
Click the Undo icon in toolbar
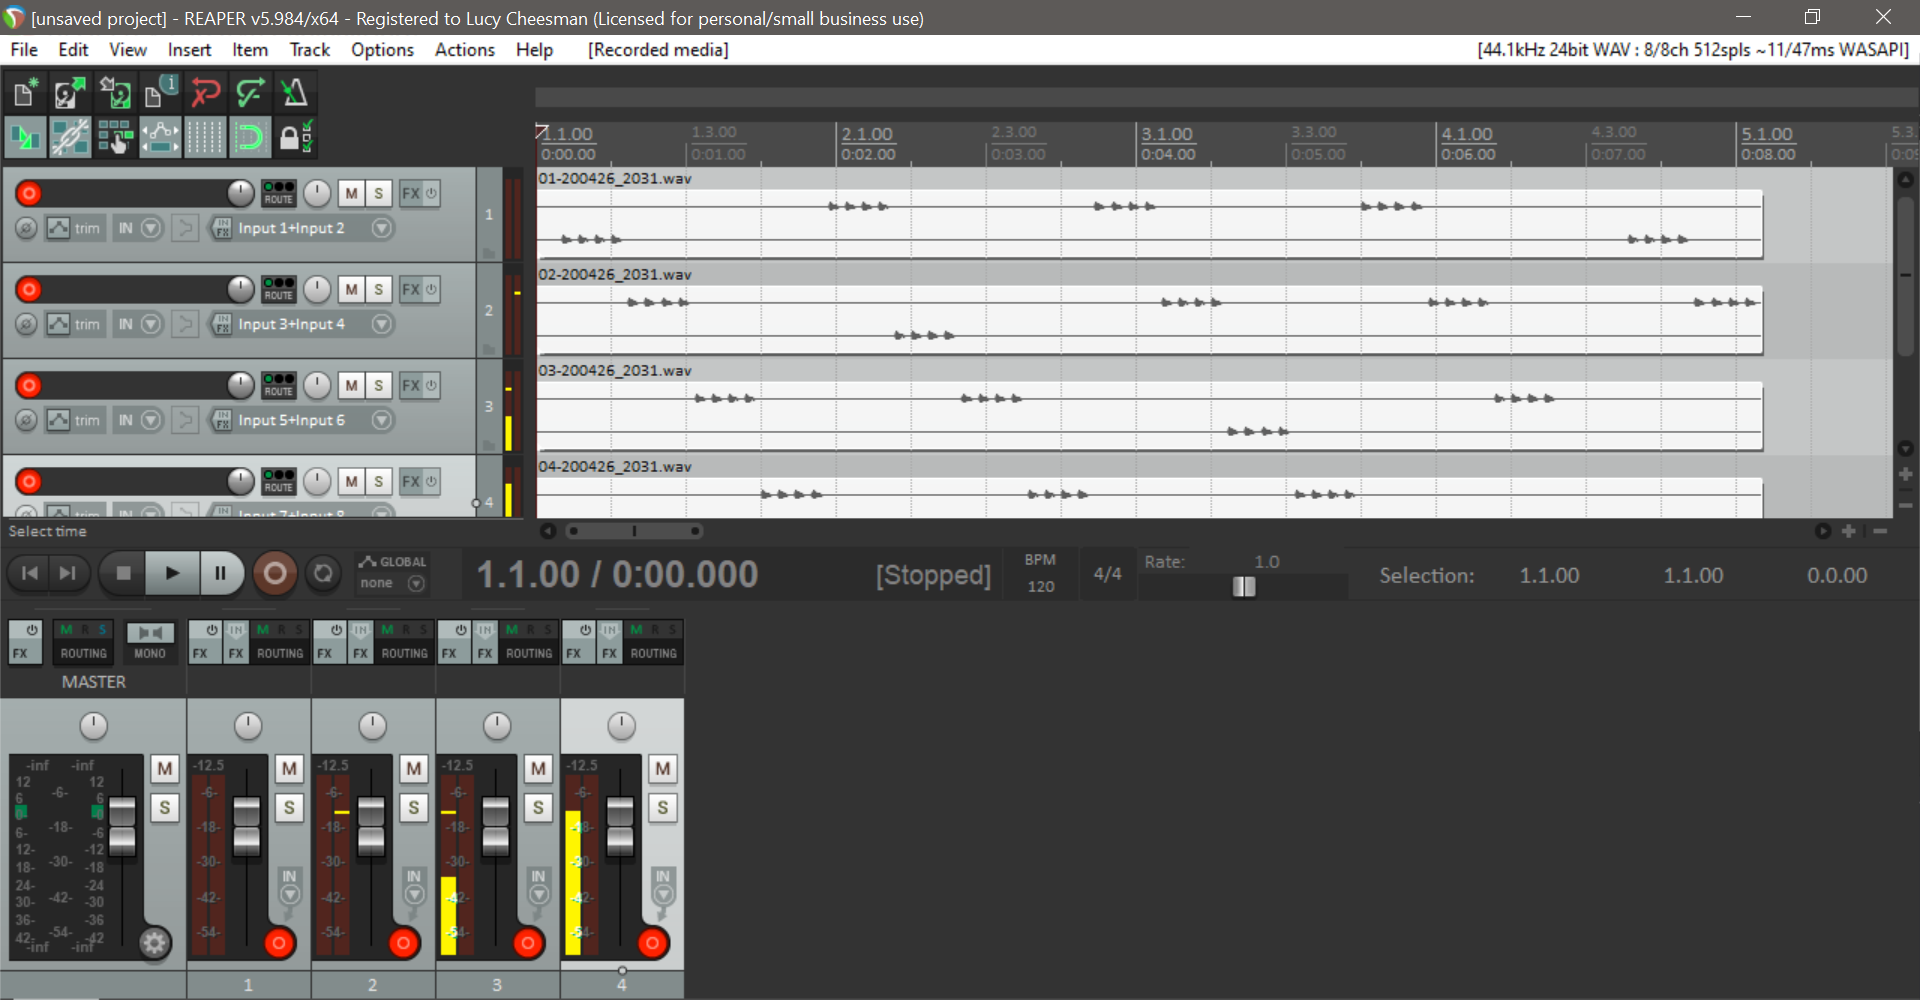tap(206, 94)
